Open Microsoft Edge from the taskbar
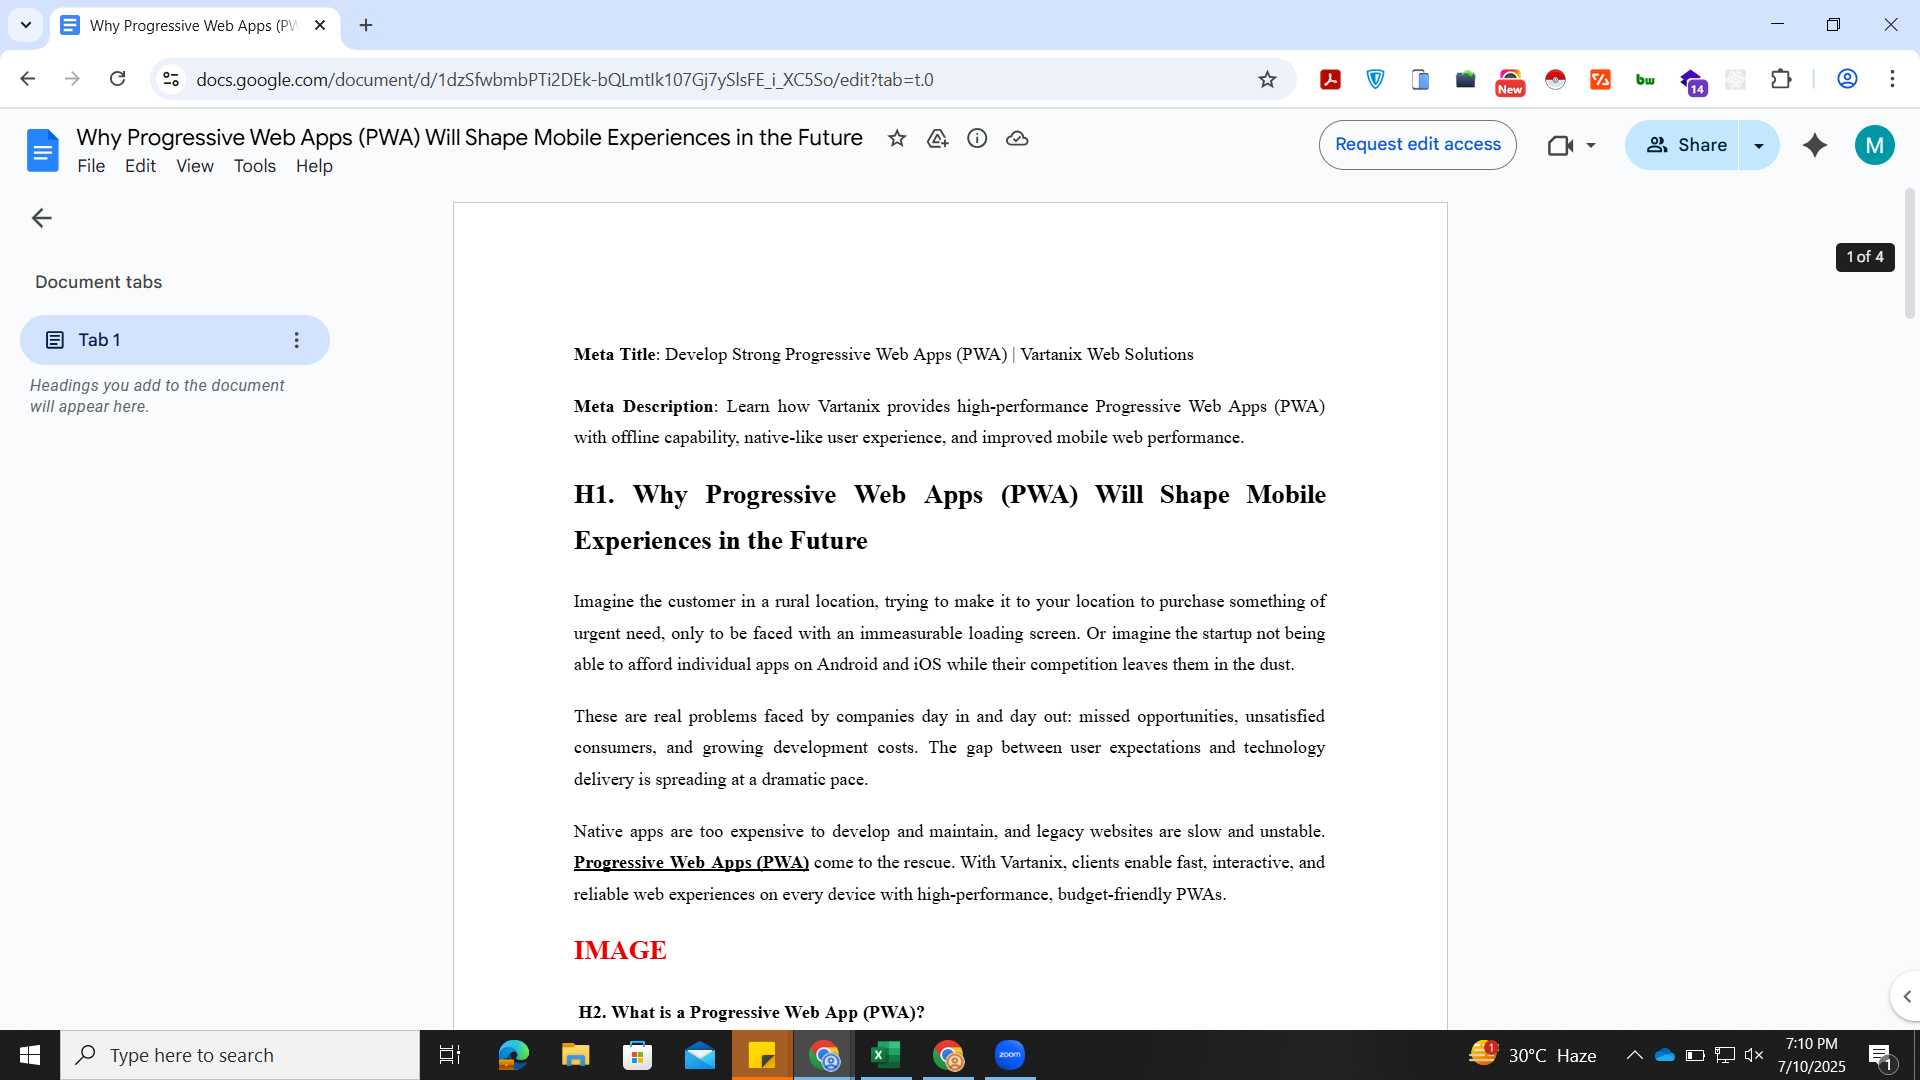The width and height of the screenshot is (1920, 1080). click(x=513, y=1055)
